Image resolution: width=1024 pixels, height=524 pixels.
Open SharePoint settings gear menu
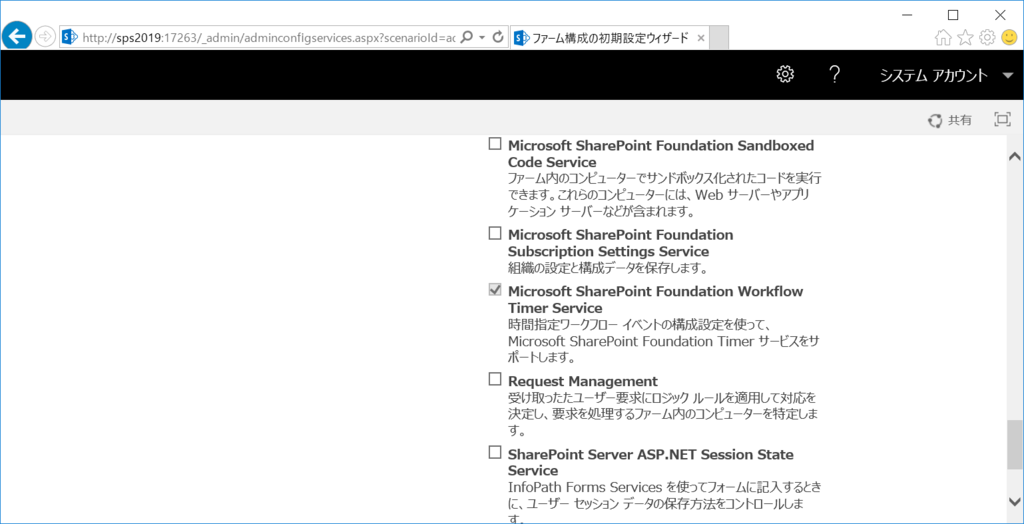[785, 74]
